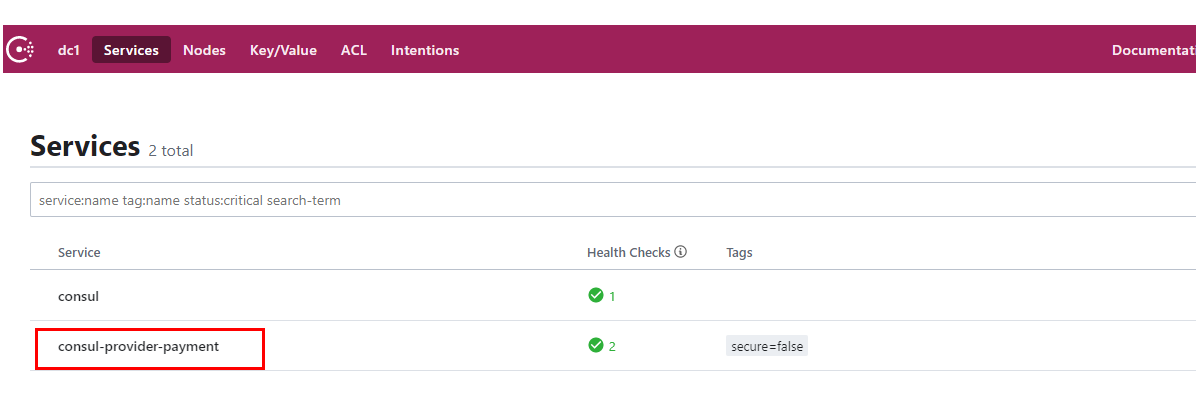Click the Health Checks column header

[x=628, y=253]
